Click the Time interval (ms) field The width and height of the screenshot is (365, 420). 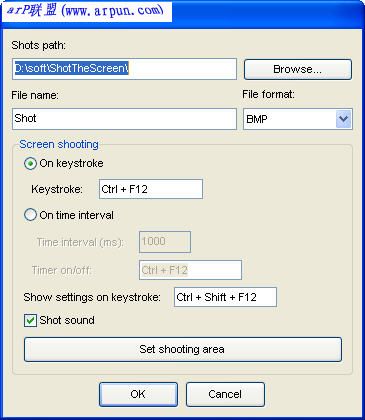pyautogui.click(x=165, y=242)
